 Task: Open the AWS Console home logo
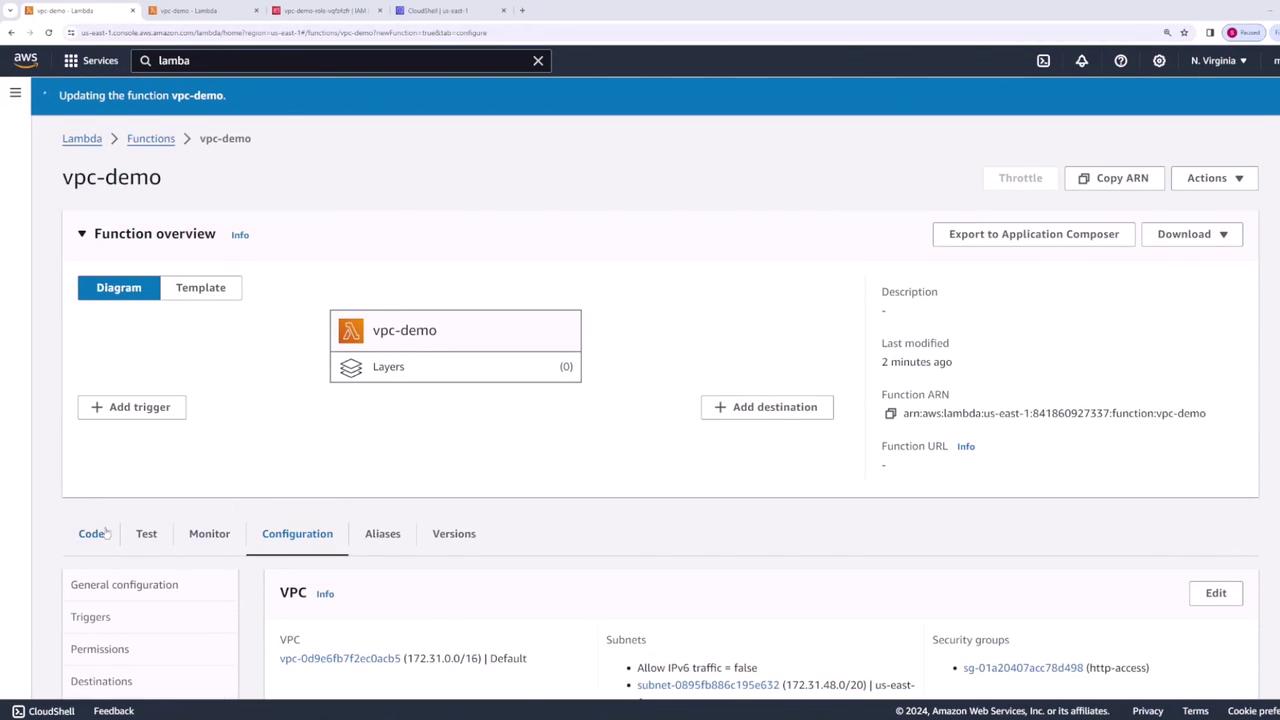pos(26,60)
